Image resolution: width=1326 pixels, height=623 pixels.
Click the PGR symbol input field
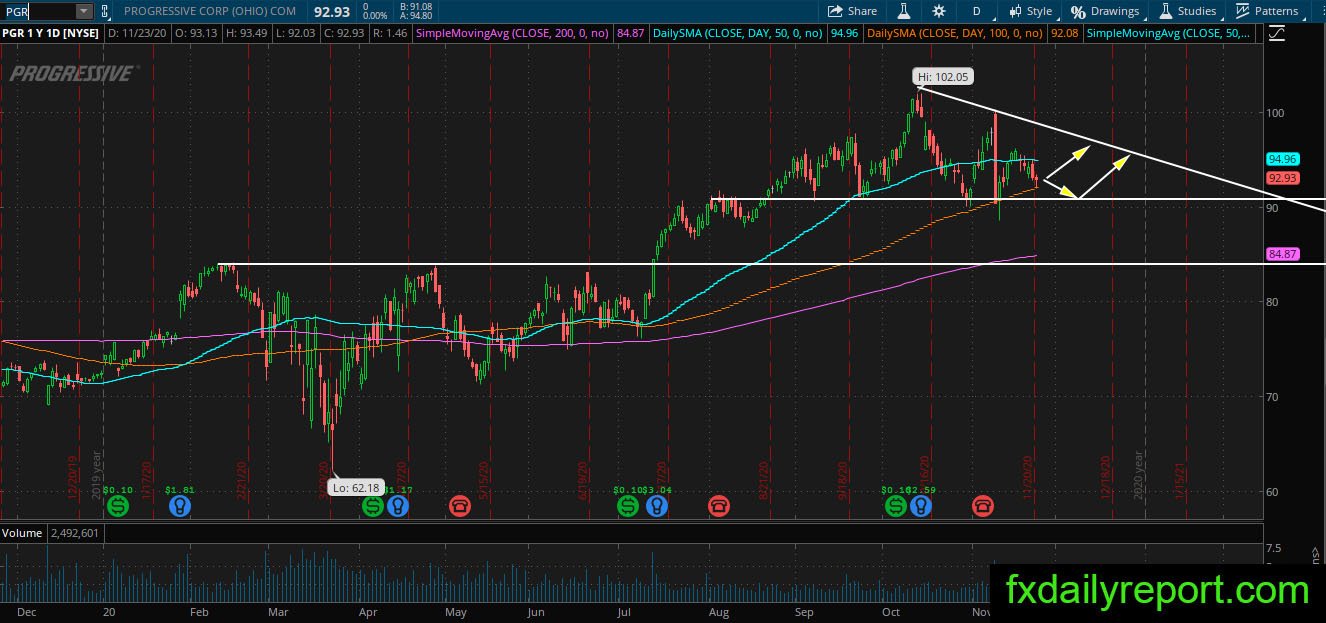[x=37, y=11]
